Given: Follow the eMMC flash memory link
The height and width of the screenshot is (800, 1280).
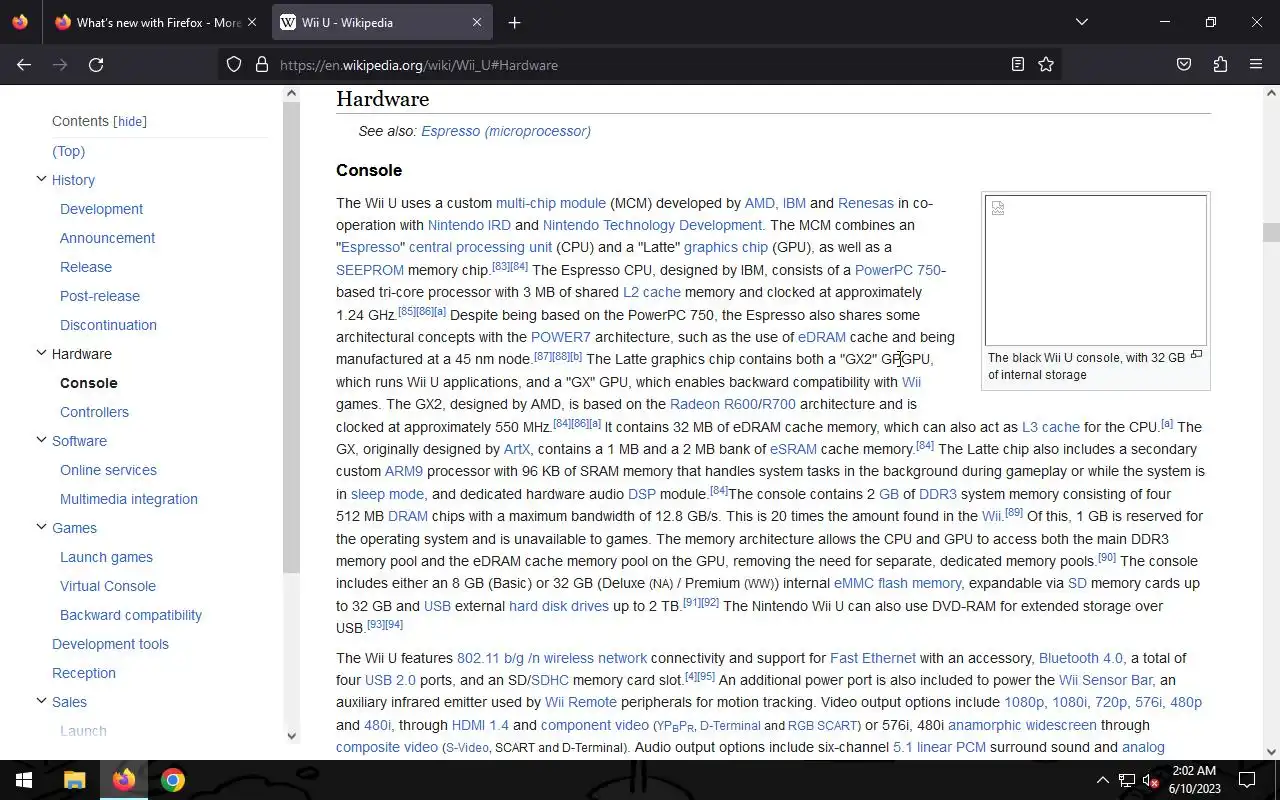Looking at the screenshot, I should tap(898, 583).
